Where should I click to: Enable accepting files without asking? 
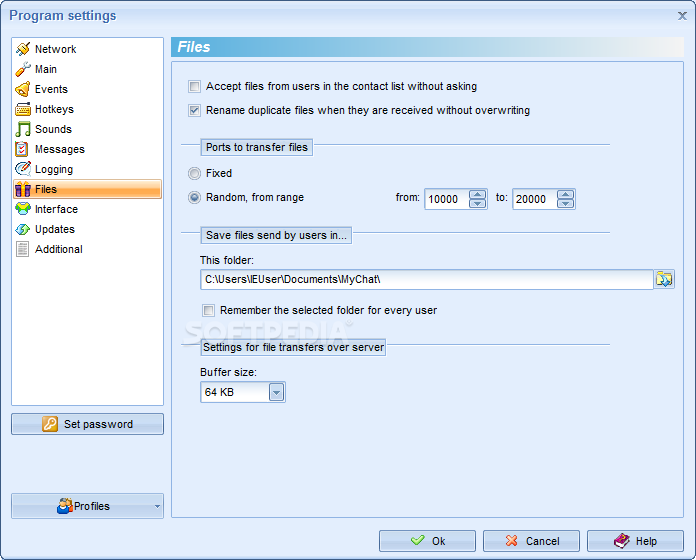195,87
